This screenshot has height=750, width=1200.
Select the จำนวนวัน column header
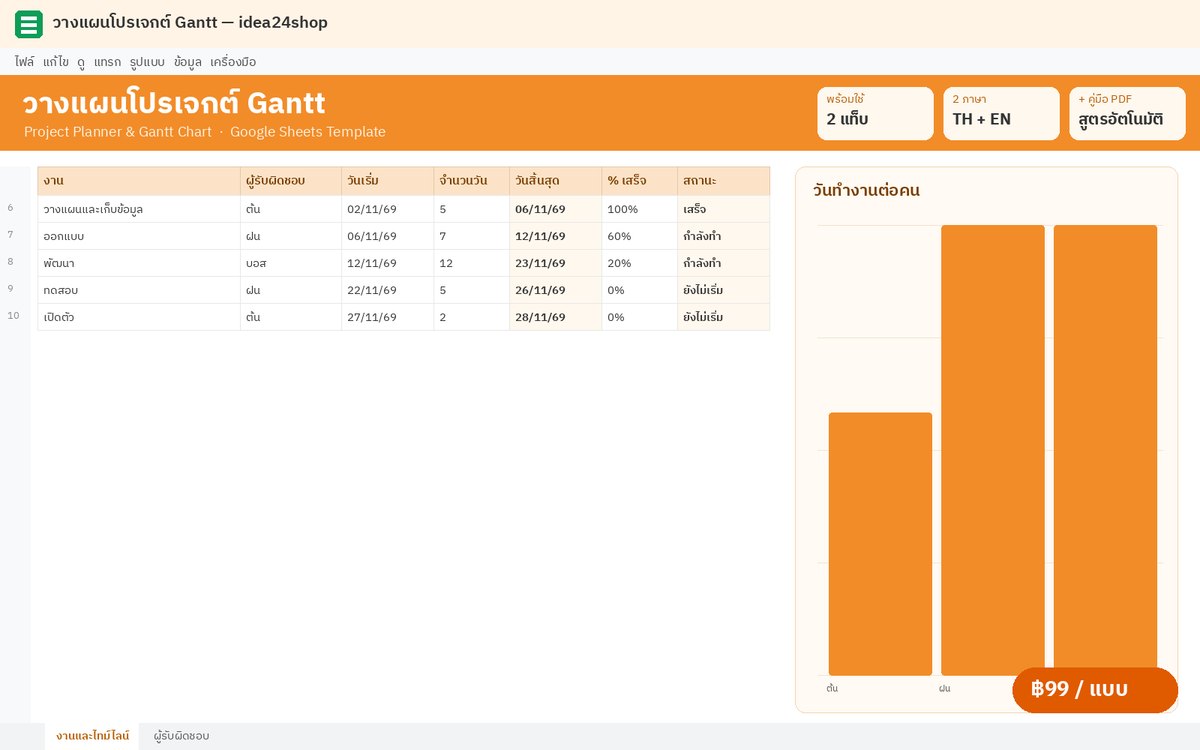coord(472,181)
